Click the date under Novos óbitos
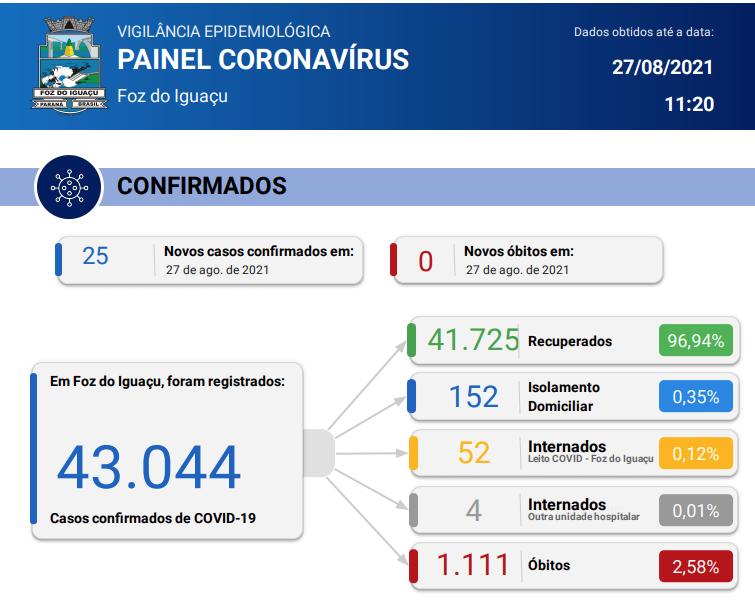 pyautogui.click(x=517, y=270)
